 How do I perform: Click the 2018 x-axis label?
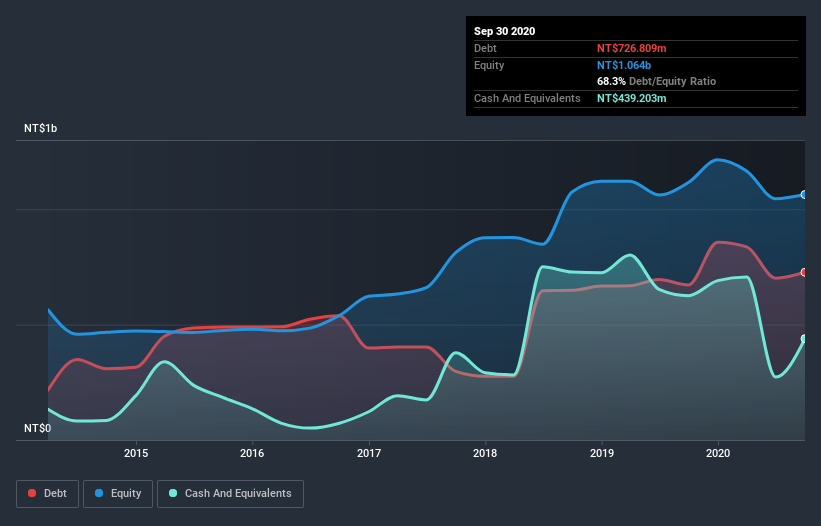(485, 453)
